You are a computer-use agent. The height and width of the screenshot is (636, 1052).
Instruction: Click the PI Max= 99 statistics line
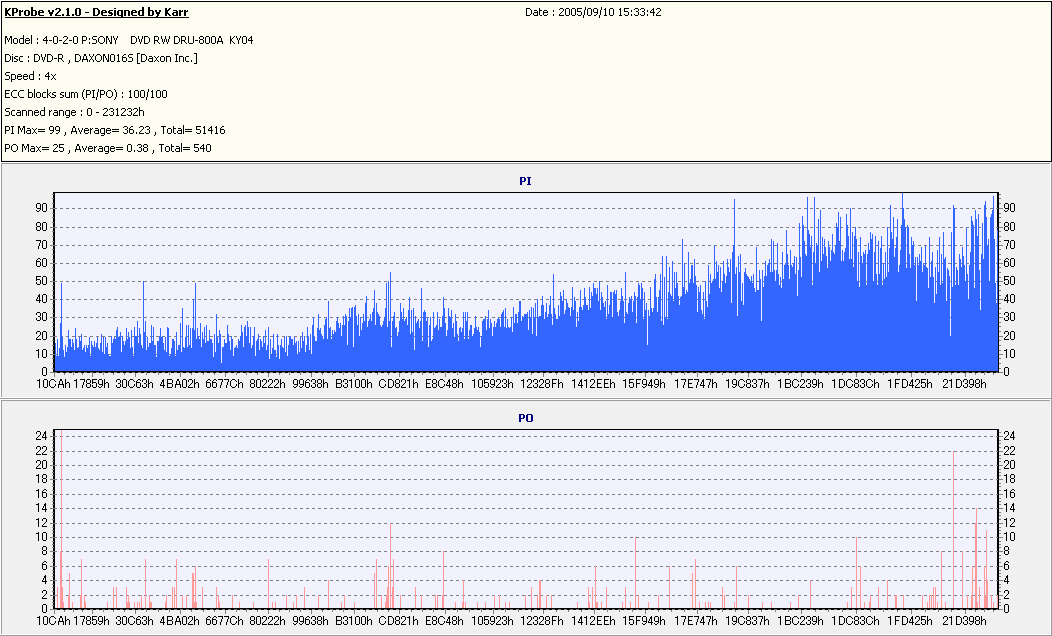115,130
